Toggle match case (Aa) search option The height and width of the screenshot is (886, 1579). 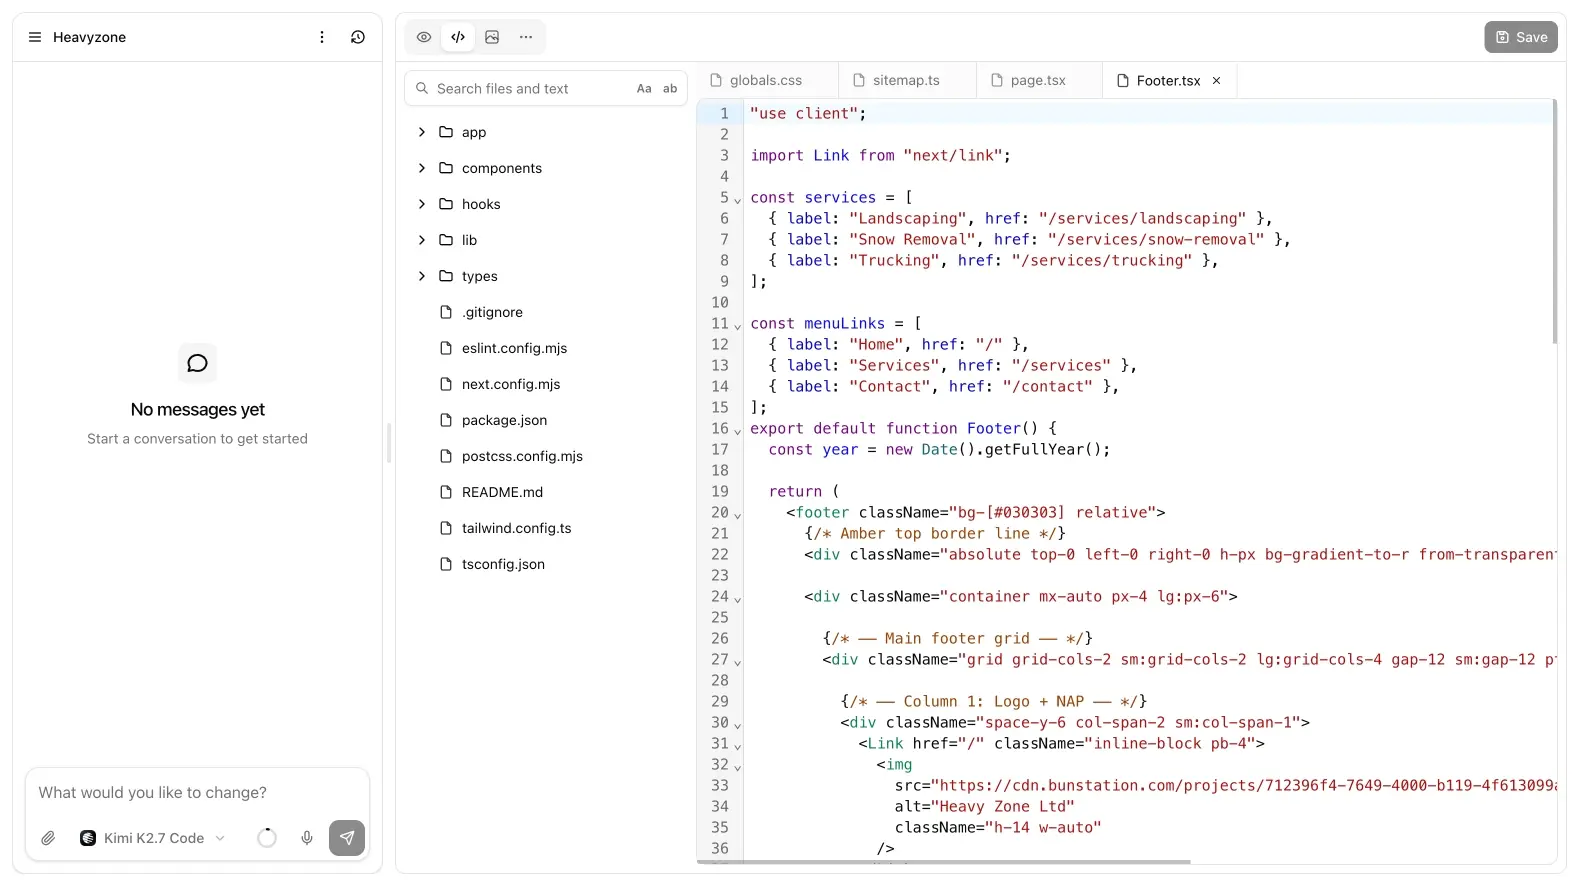[x=644, y=88]
